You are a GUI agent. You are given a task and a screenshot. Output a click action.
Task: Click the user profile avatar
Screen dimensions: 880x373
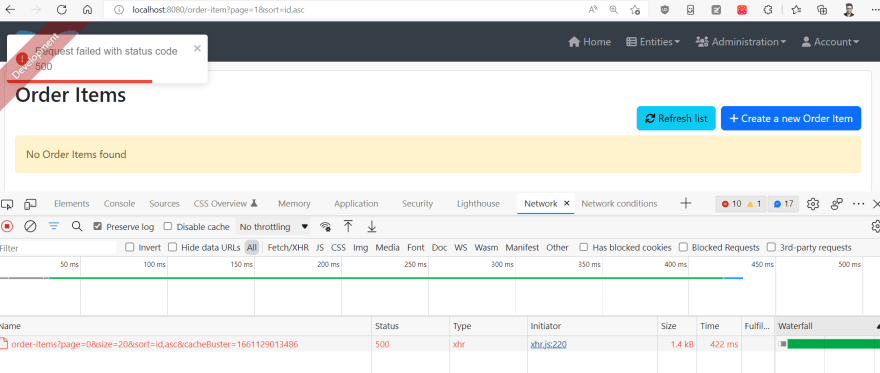848,10
